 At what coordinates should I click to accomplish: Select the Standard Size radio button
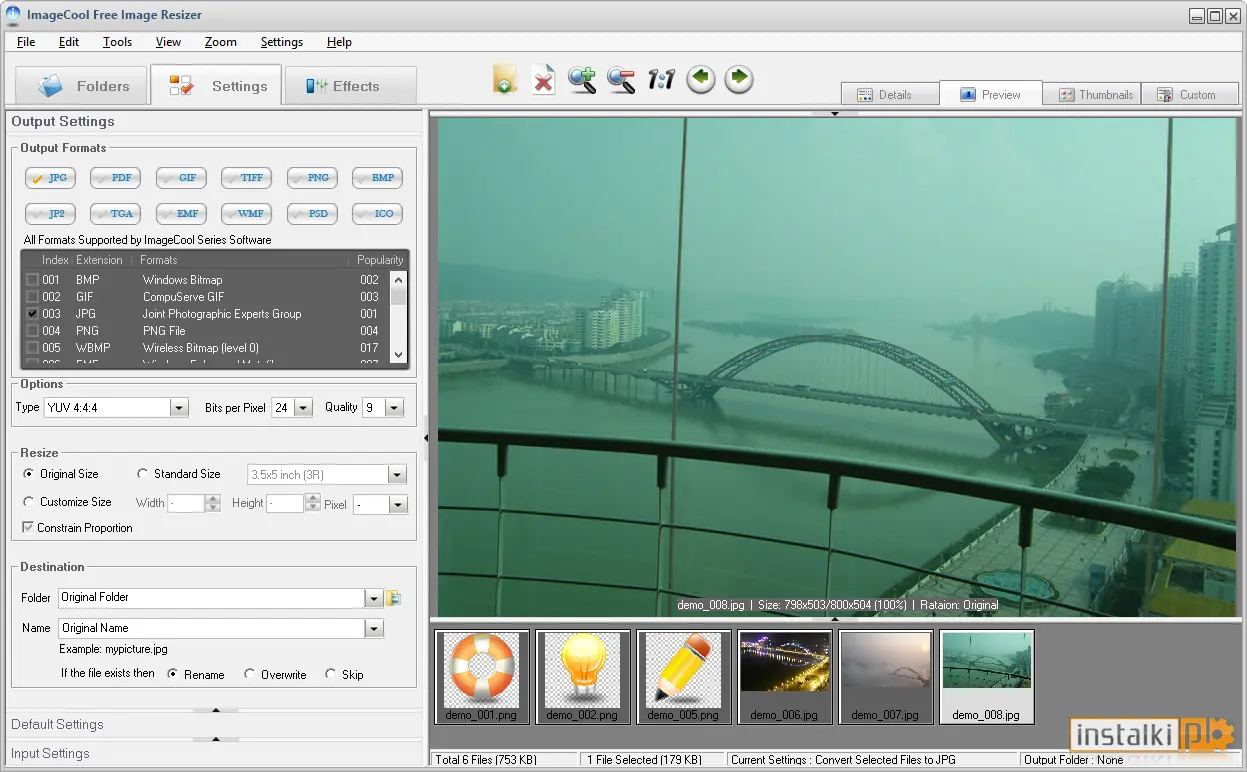pyautogui.click(x=143, y=474)
